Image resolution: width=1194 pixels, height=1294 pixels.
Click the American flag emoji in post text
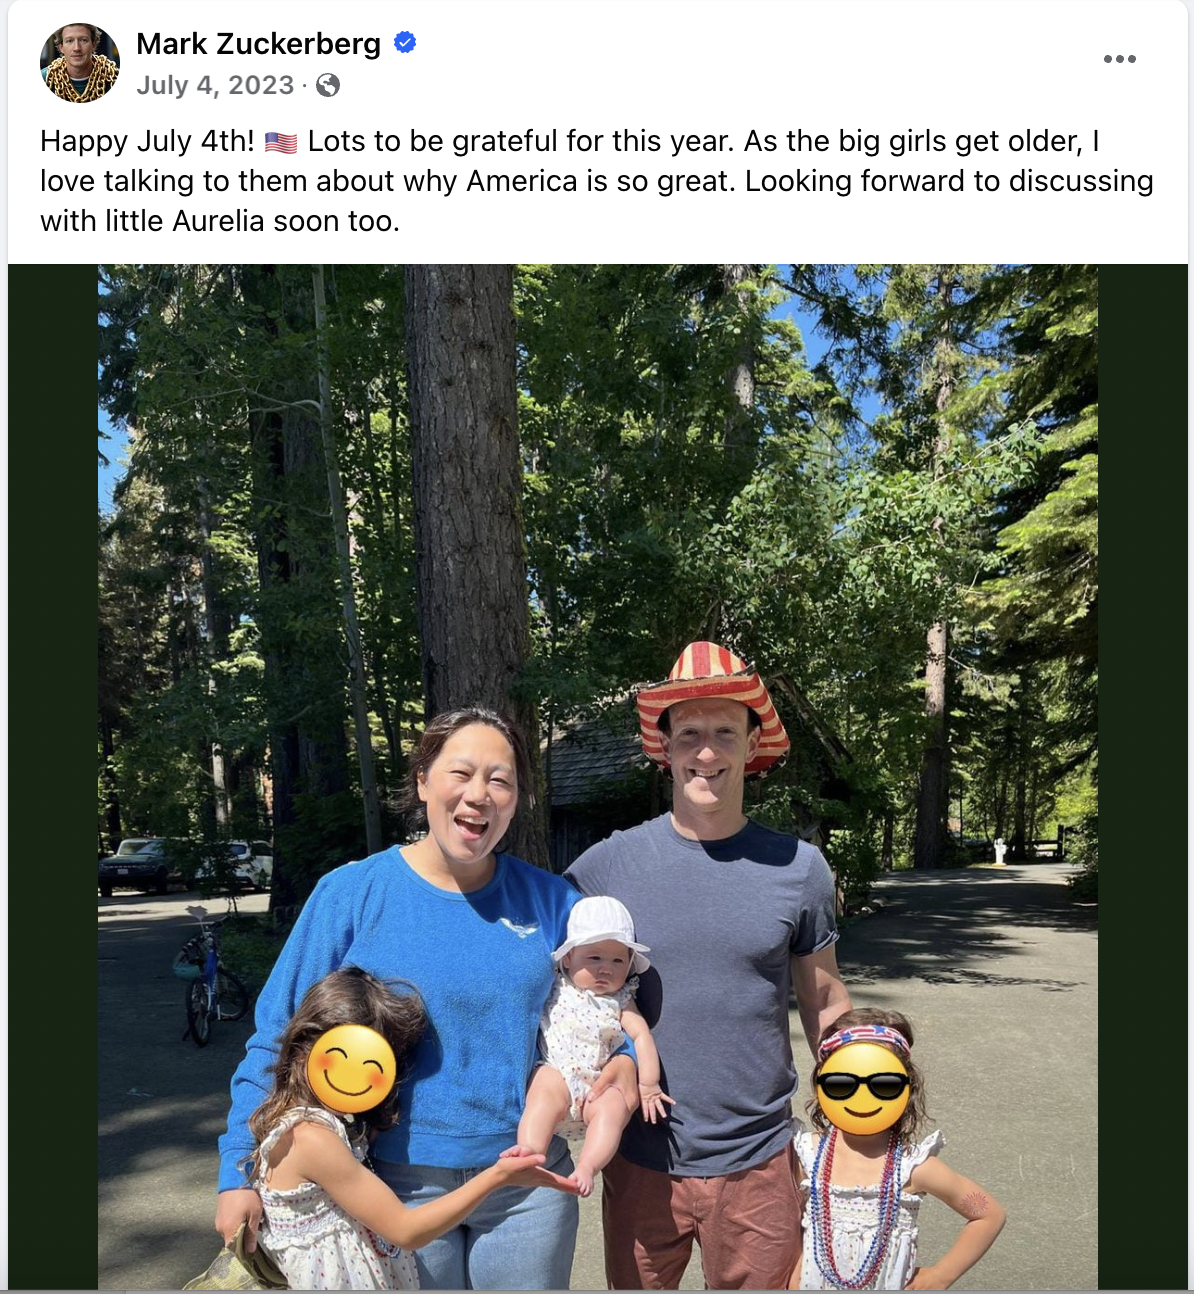pos(281,143)
